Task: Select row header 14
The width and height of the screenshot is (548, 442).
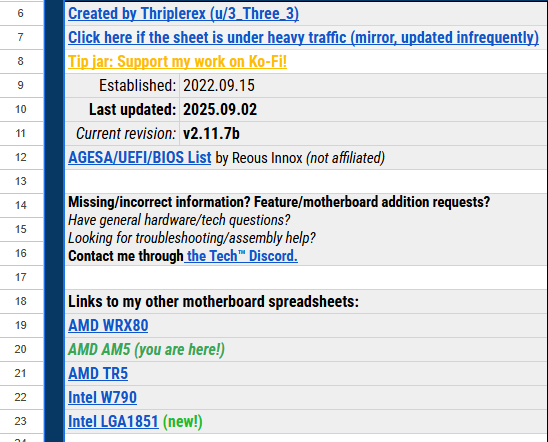Action: pyautogui.click(x=21, y=205)
